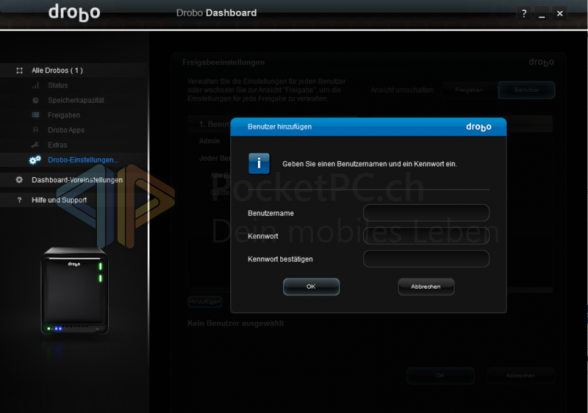Click the Drobo device thumbnail image
This screenshot has height=413, width=588.
pyautogui.click(x=75, y=291)
